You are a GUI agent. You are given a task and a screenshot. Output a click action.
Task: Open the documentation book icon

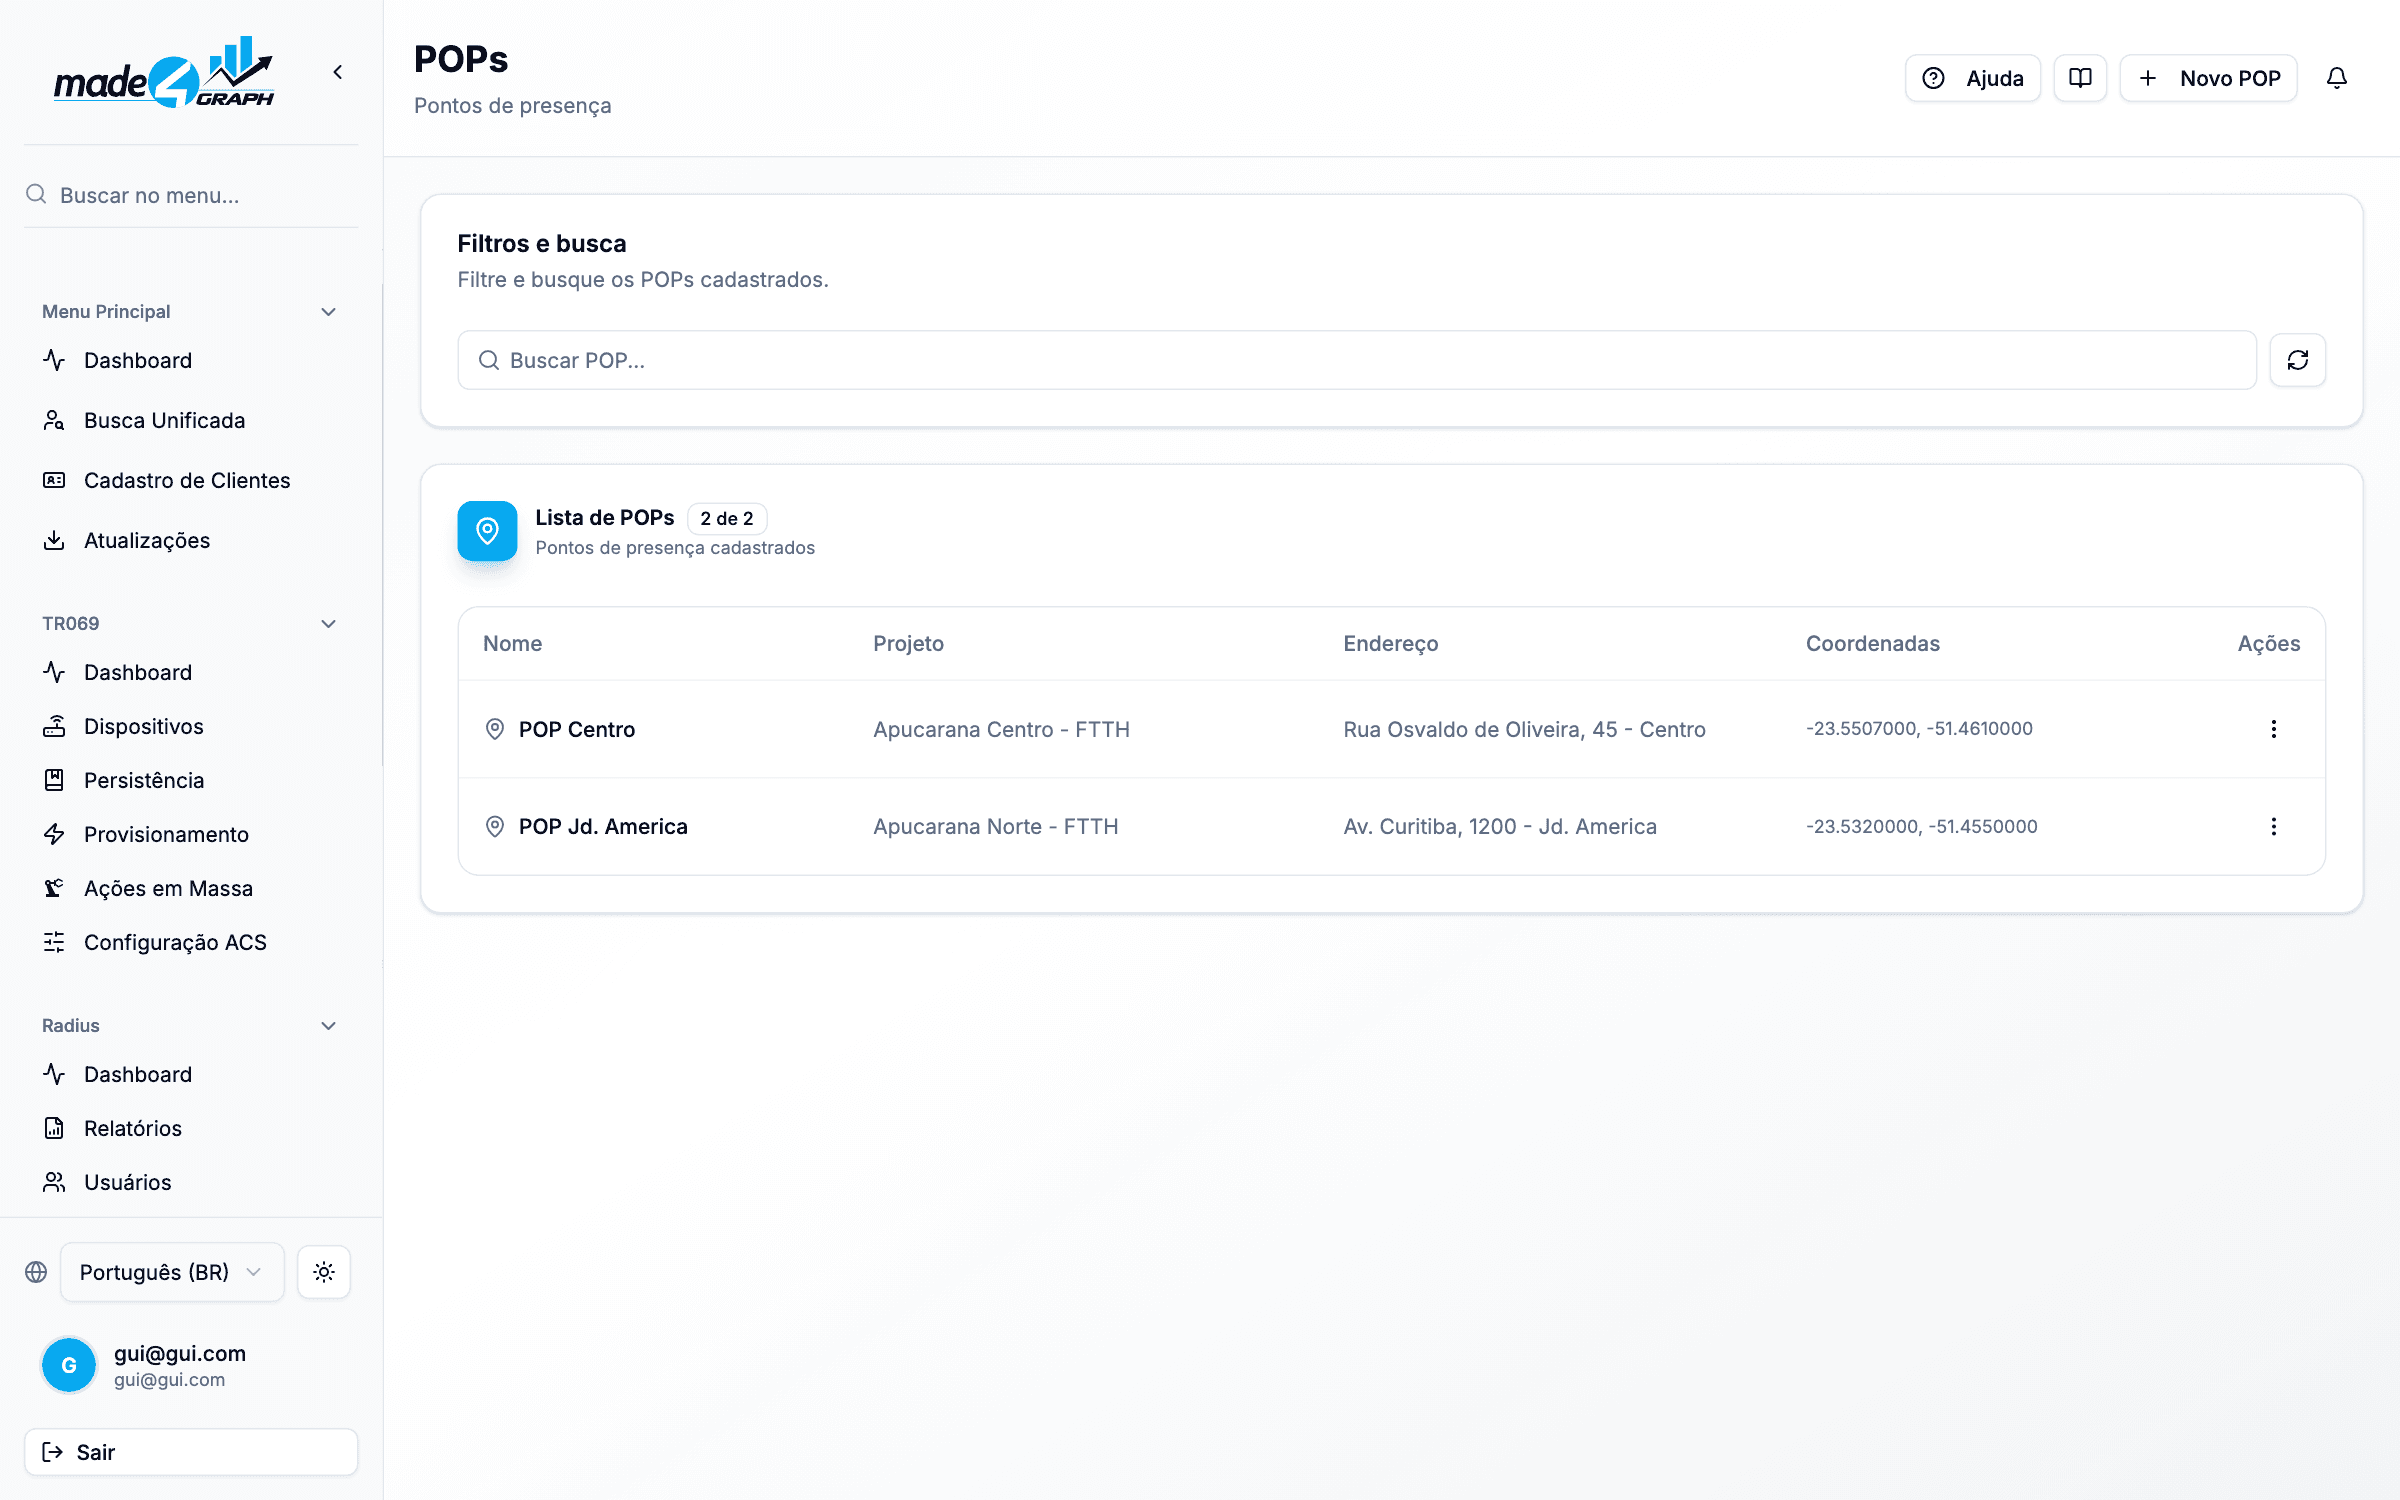pos(2080,78)
